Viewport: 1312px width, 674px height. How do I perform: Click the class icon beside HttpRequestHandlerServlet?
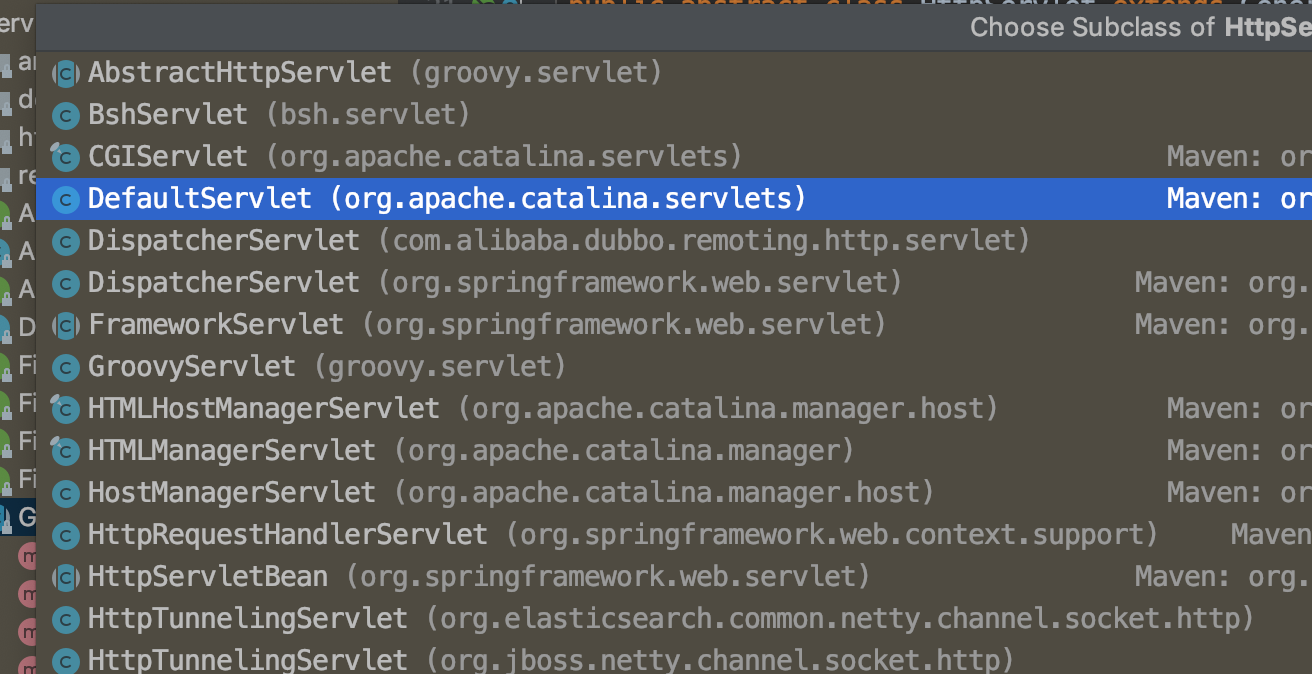[x=66, y=535]
